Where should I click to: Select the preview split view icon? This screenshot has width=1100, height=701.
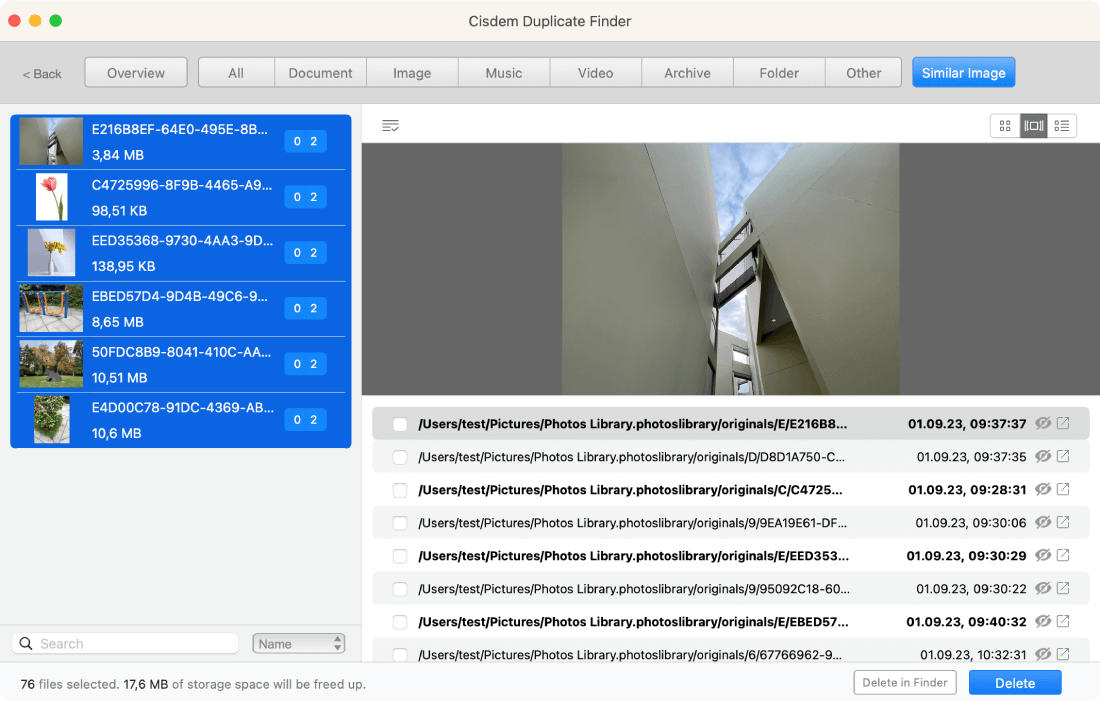pyautogui.click(x=1034, y=126)
